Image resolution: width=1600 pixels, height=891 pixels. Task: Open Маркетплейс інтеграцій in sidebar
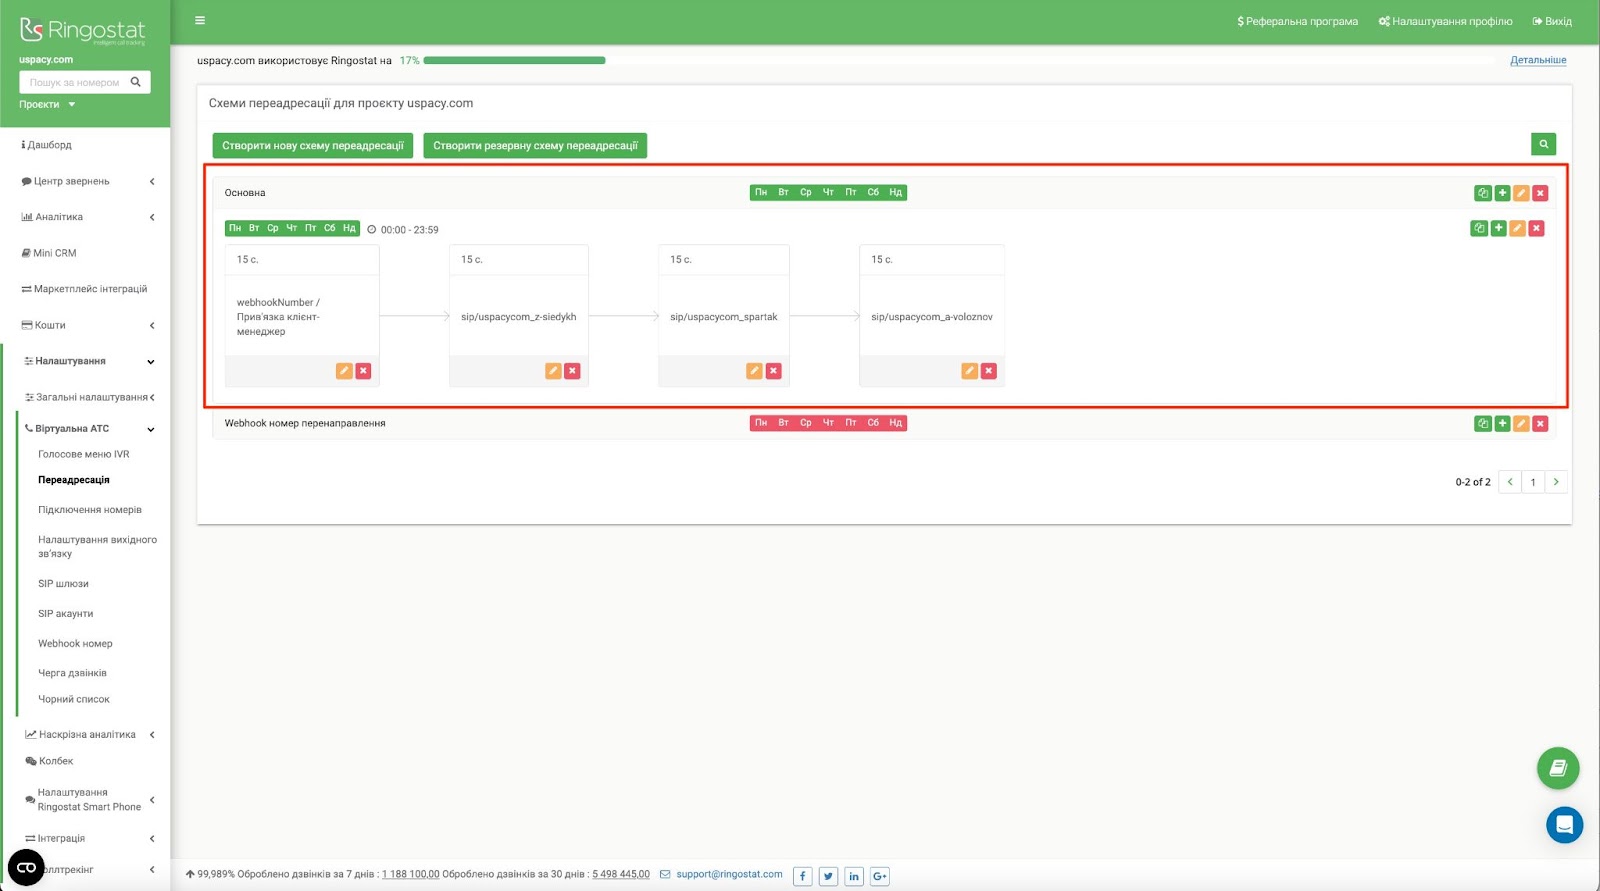(84, 289)
